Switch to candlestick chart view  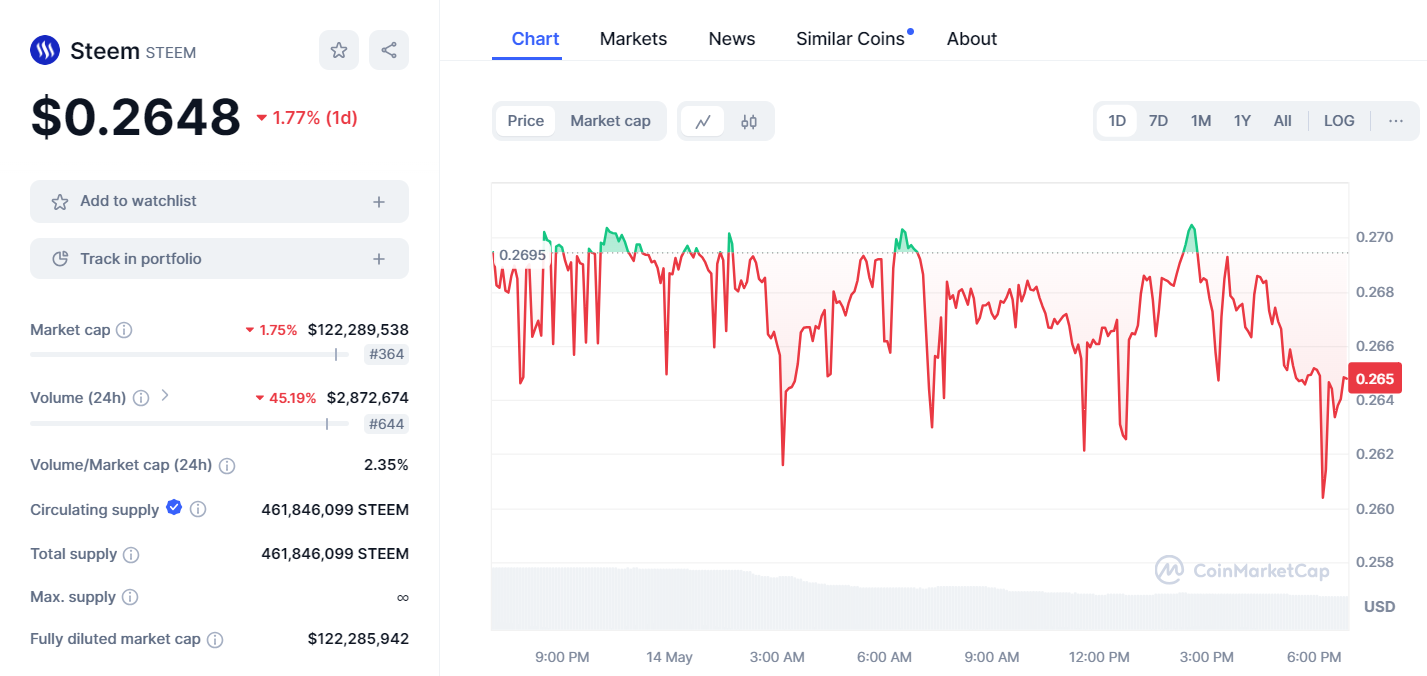click(x=749, y=121)
